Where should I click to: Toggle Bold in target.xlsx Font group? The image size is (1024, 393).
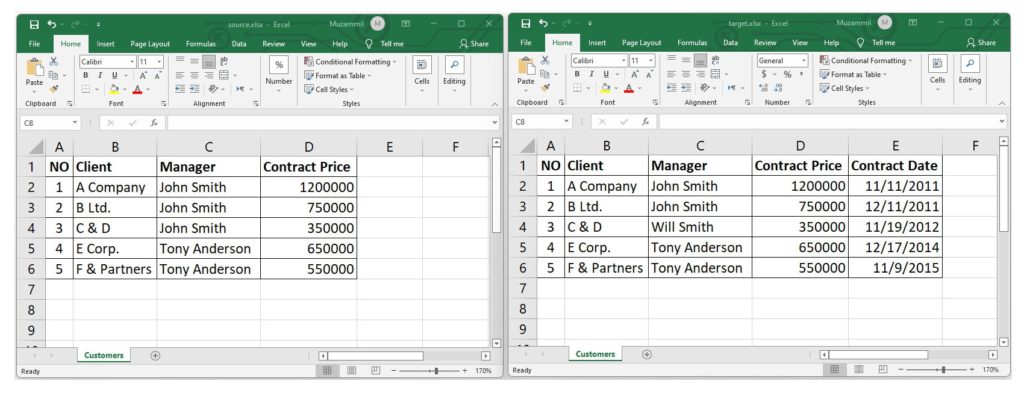(x=577, y=74)
